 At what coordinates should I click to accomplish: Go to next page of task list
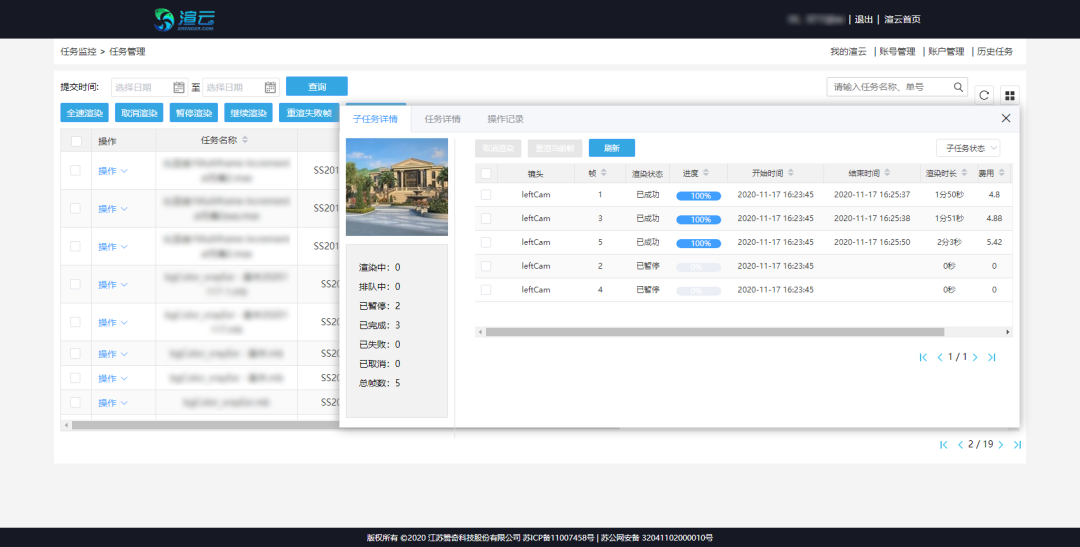[x=1000, y=444]
